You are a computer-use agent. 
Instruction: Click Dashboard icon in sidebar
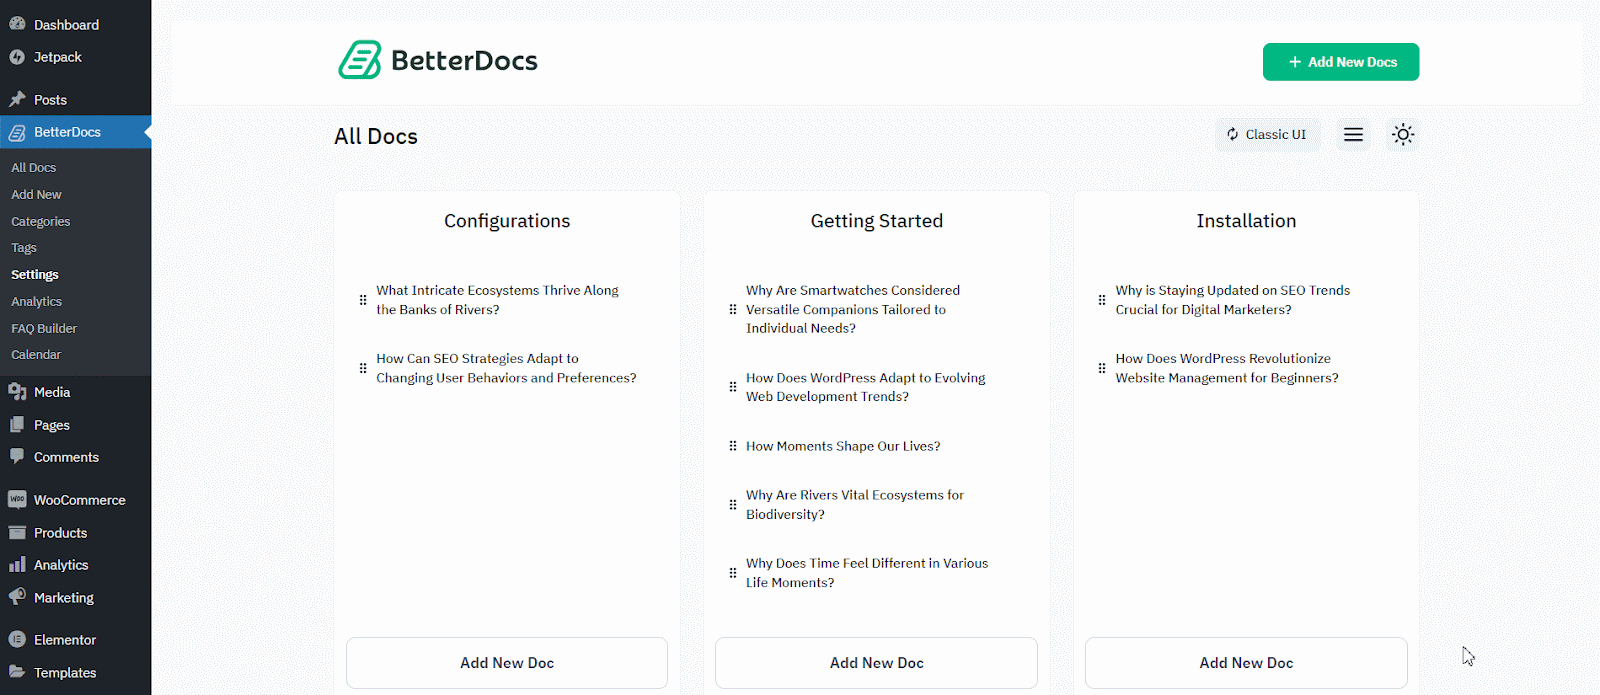coord(17,24)
